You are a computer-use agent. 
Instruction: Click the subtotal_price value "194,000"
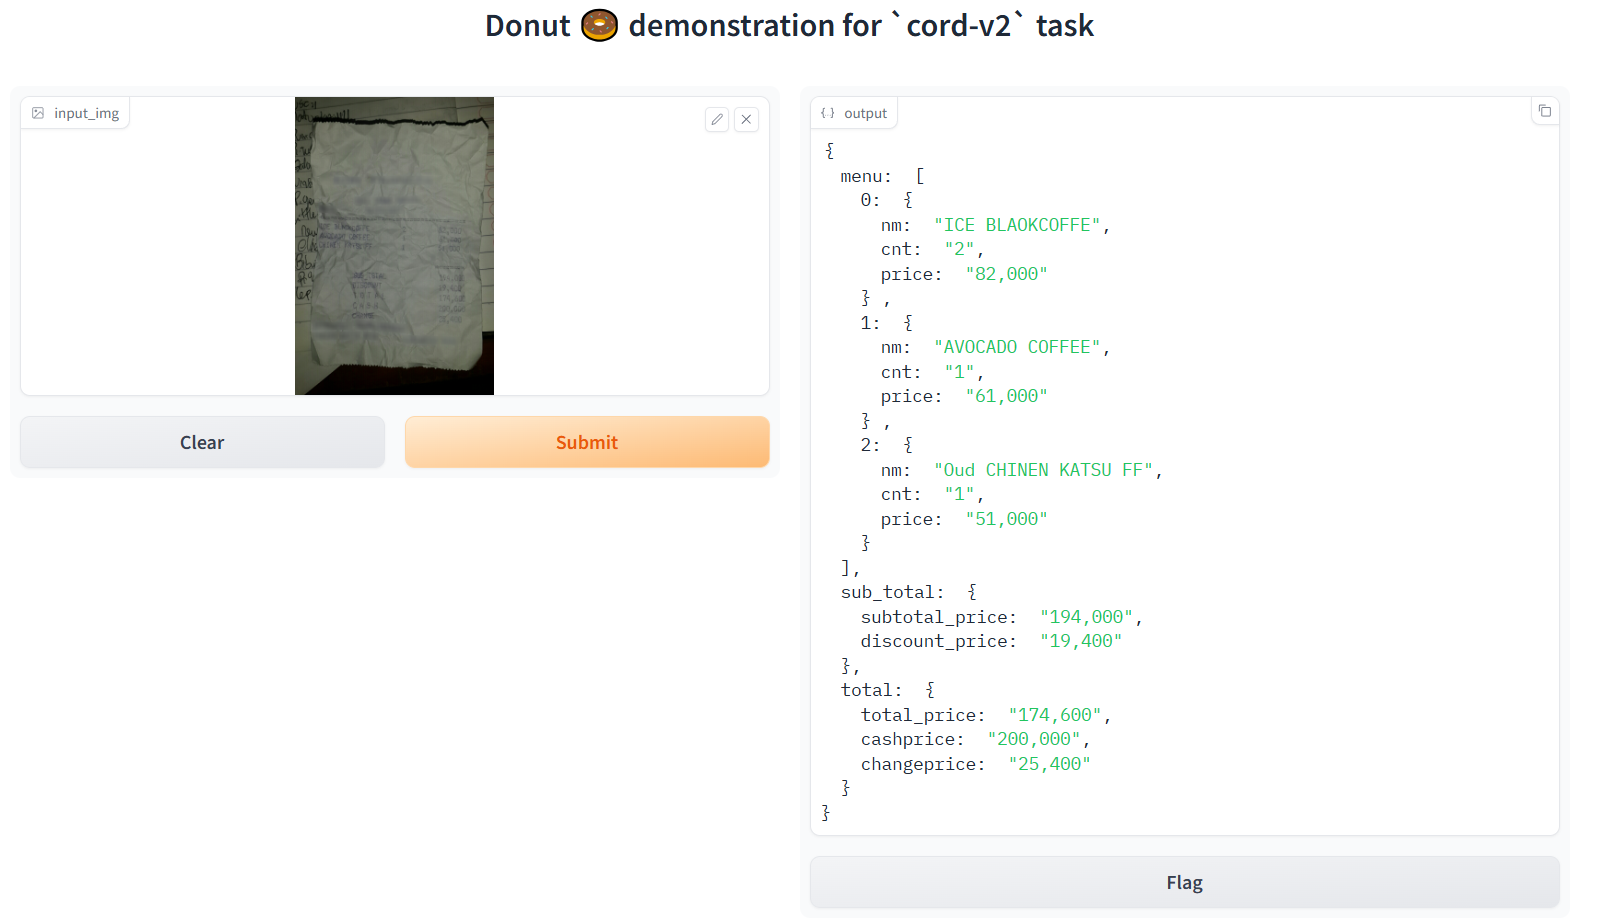(x=1086, y=617)
